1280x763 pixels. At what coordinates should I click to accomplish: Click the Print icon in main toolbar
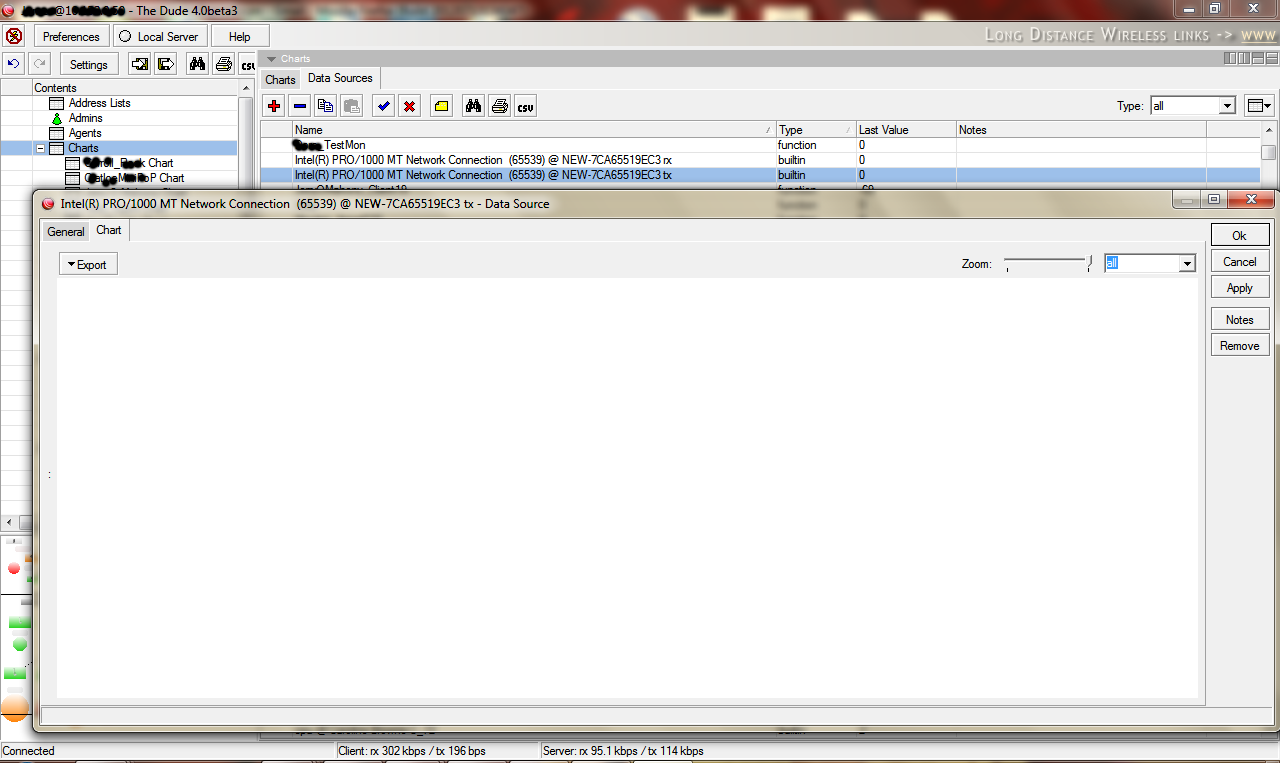click(224, 64)
